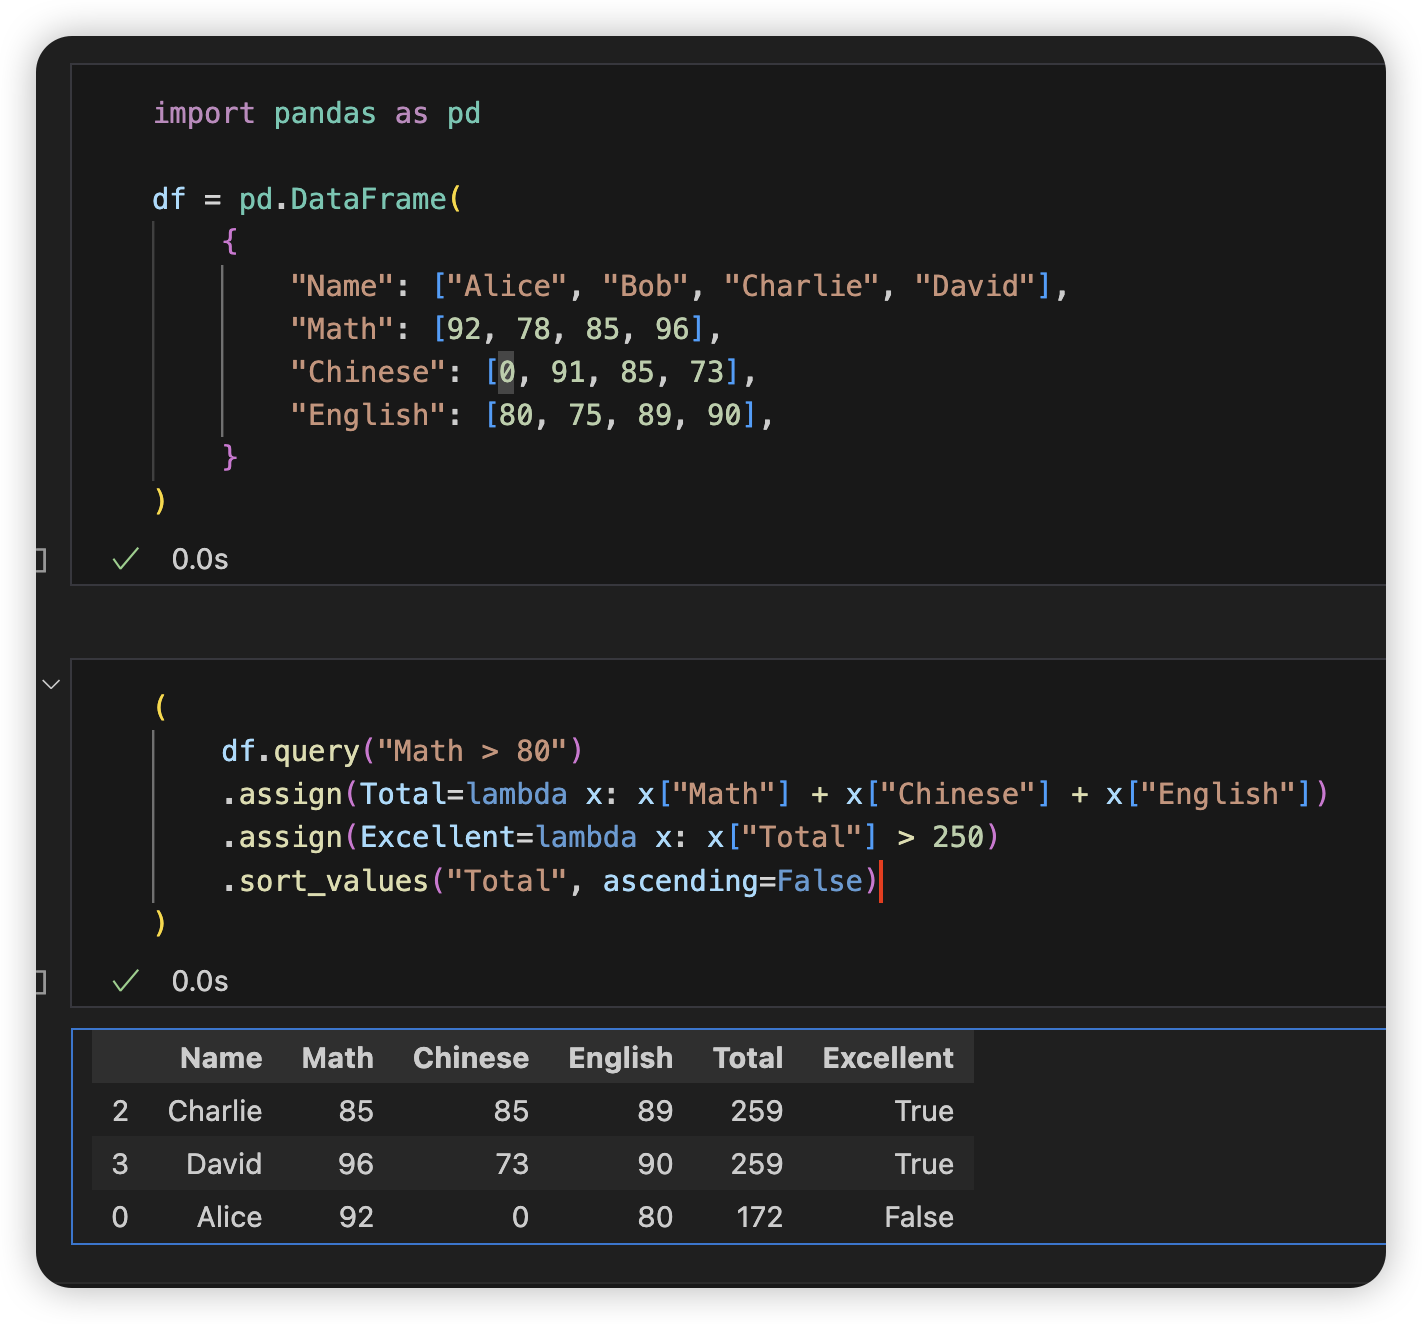Click the green checkmark of first cell
This screenshot has height=1324, width=1422.
pyautogui.click(x=125, y=559)
